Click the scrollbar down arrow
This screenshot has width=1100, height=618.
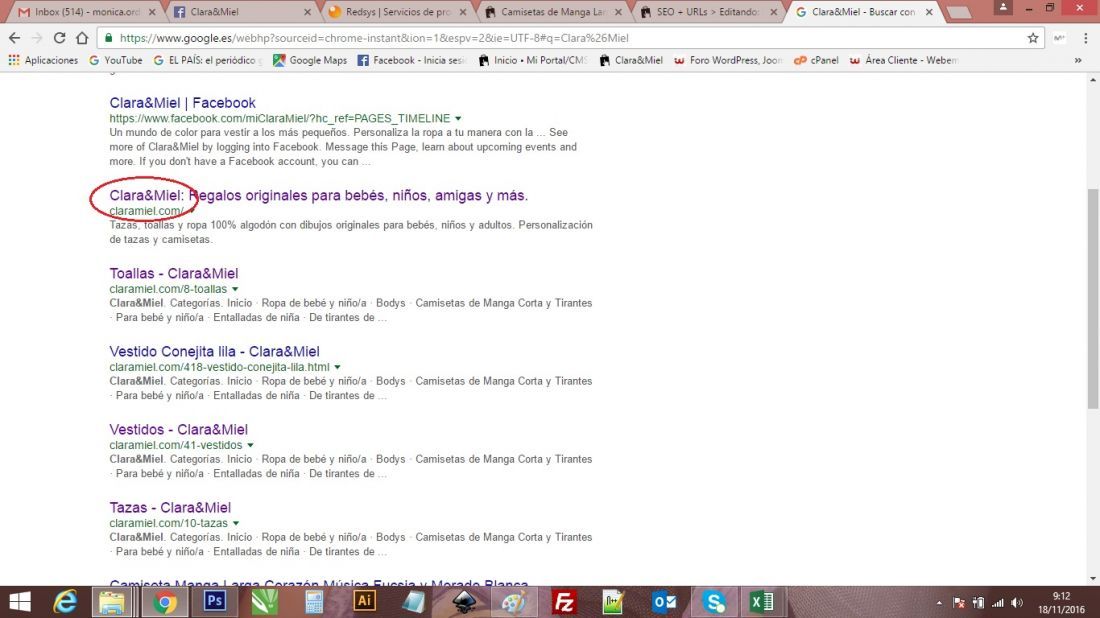pyautogui.click(x=1093, y=579)
